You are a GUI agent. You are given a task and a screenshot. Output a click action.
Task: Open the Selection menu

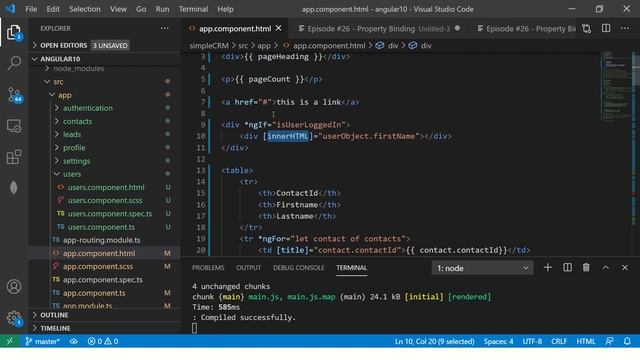(84, 9)
